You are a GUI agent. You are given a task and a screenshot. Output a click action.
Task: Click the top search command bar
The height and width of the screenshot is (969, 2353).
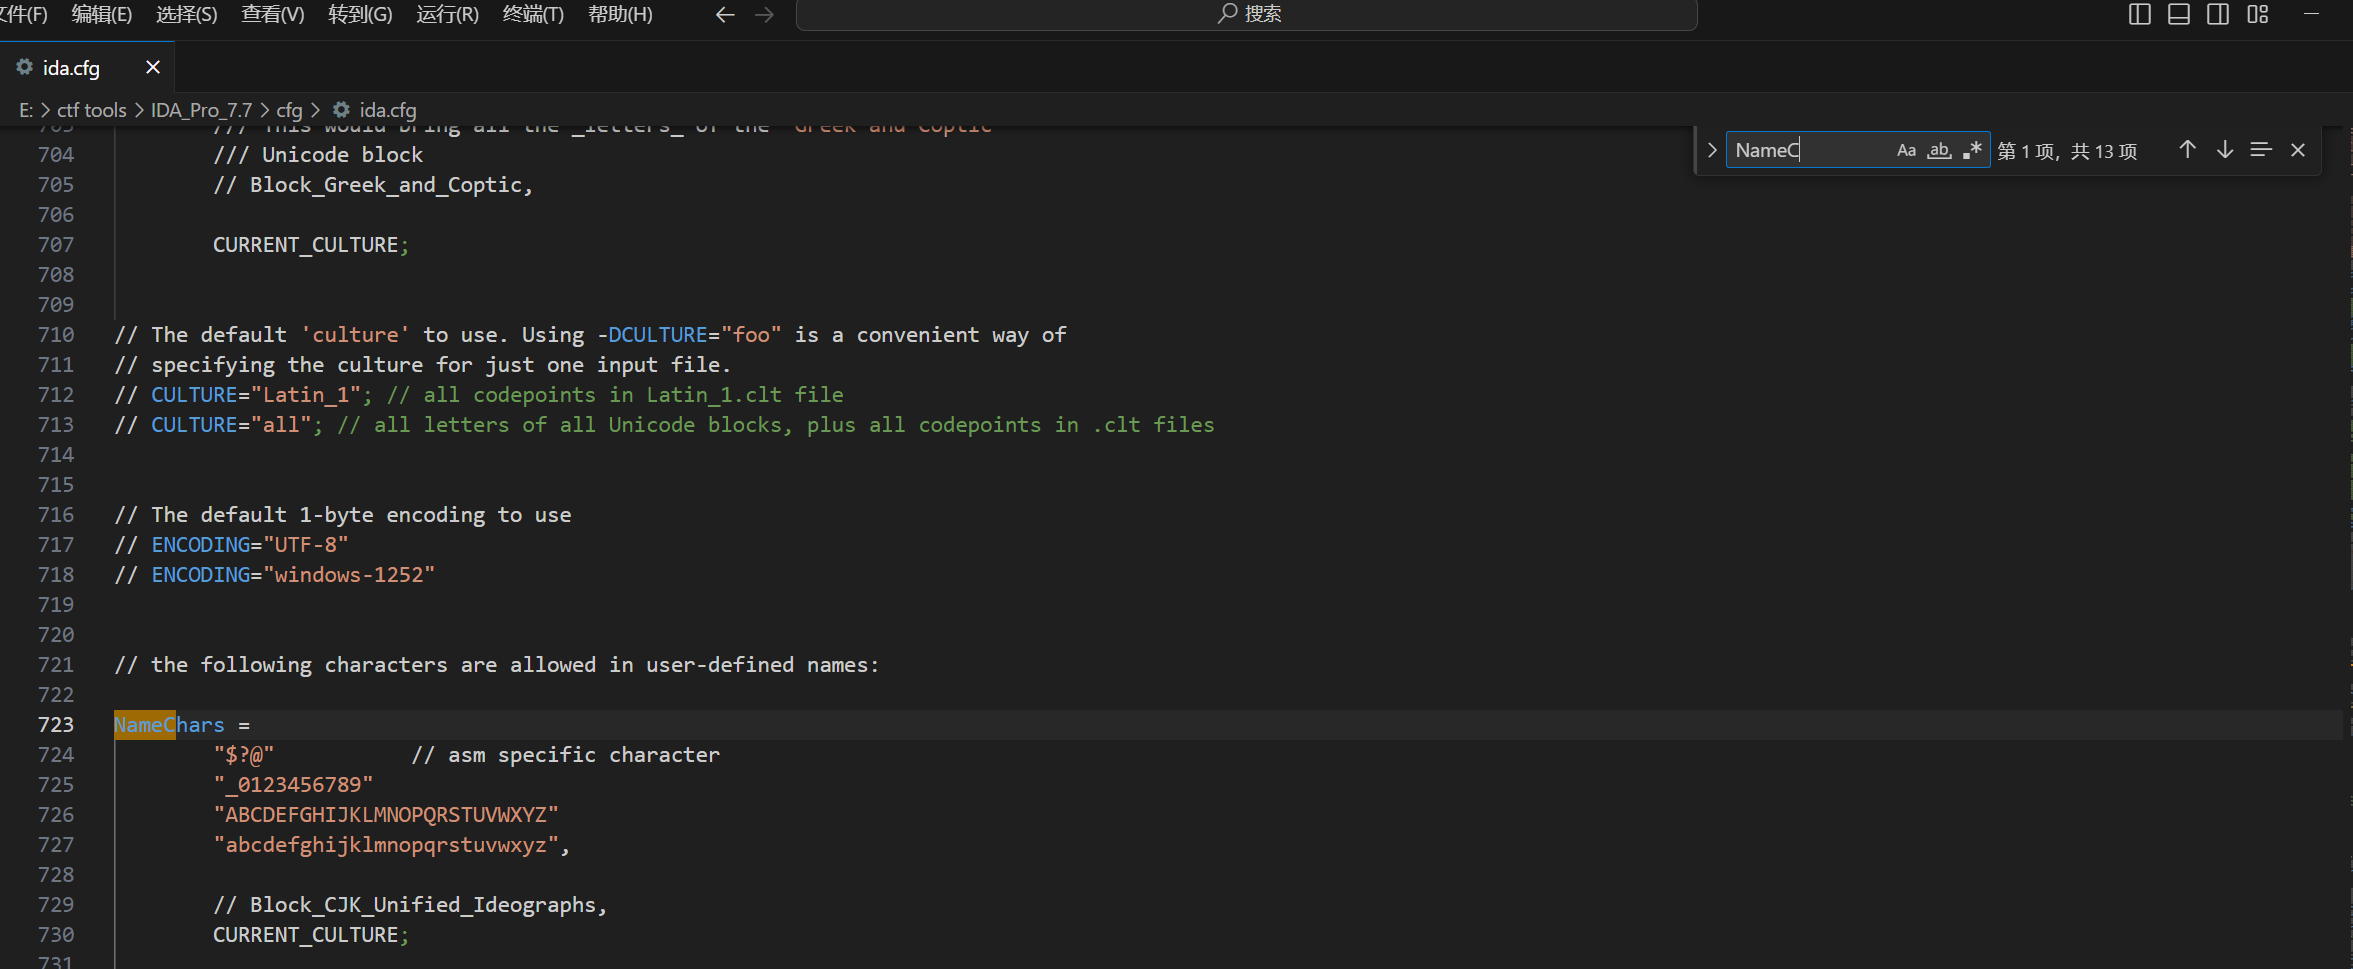1246,14
